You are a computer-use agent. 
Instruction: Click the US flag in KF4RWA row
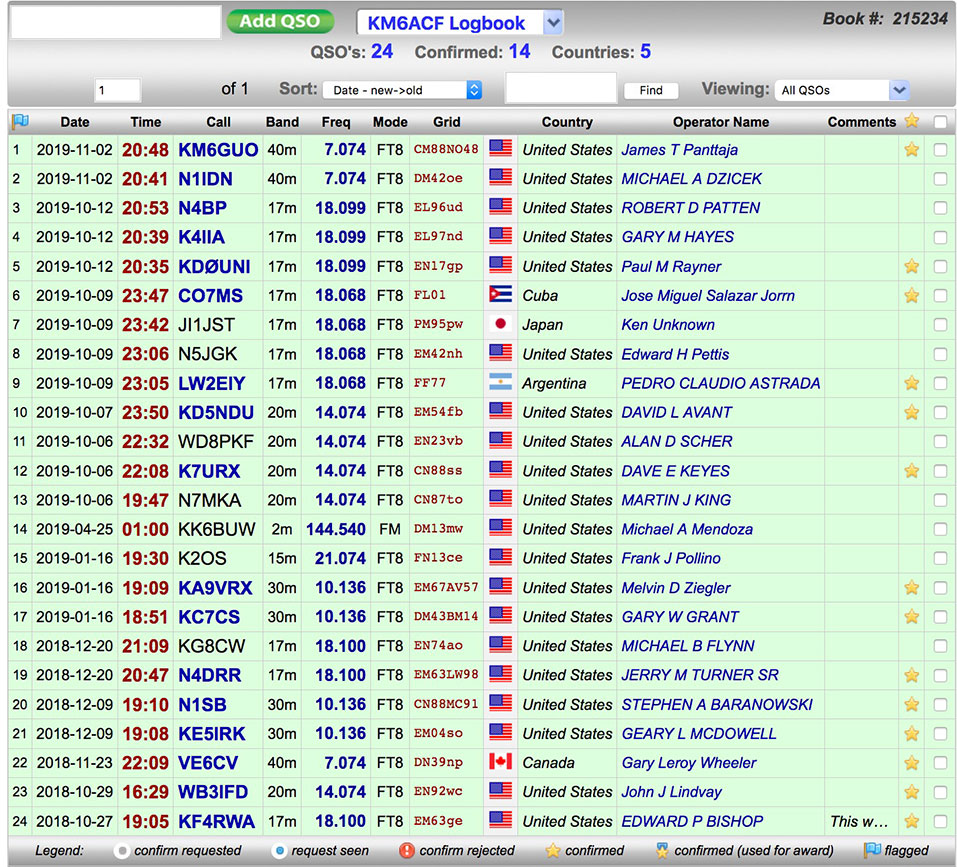[x=500, y=821]
